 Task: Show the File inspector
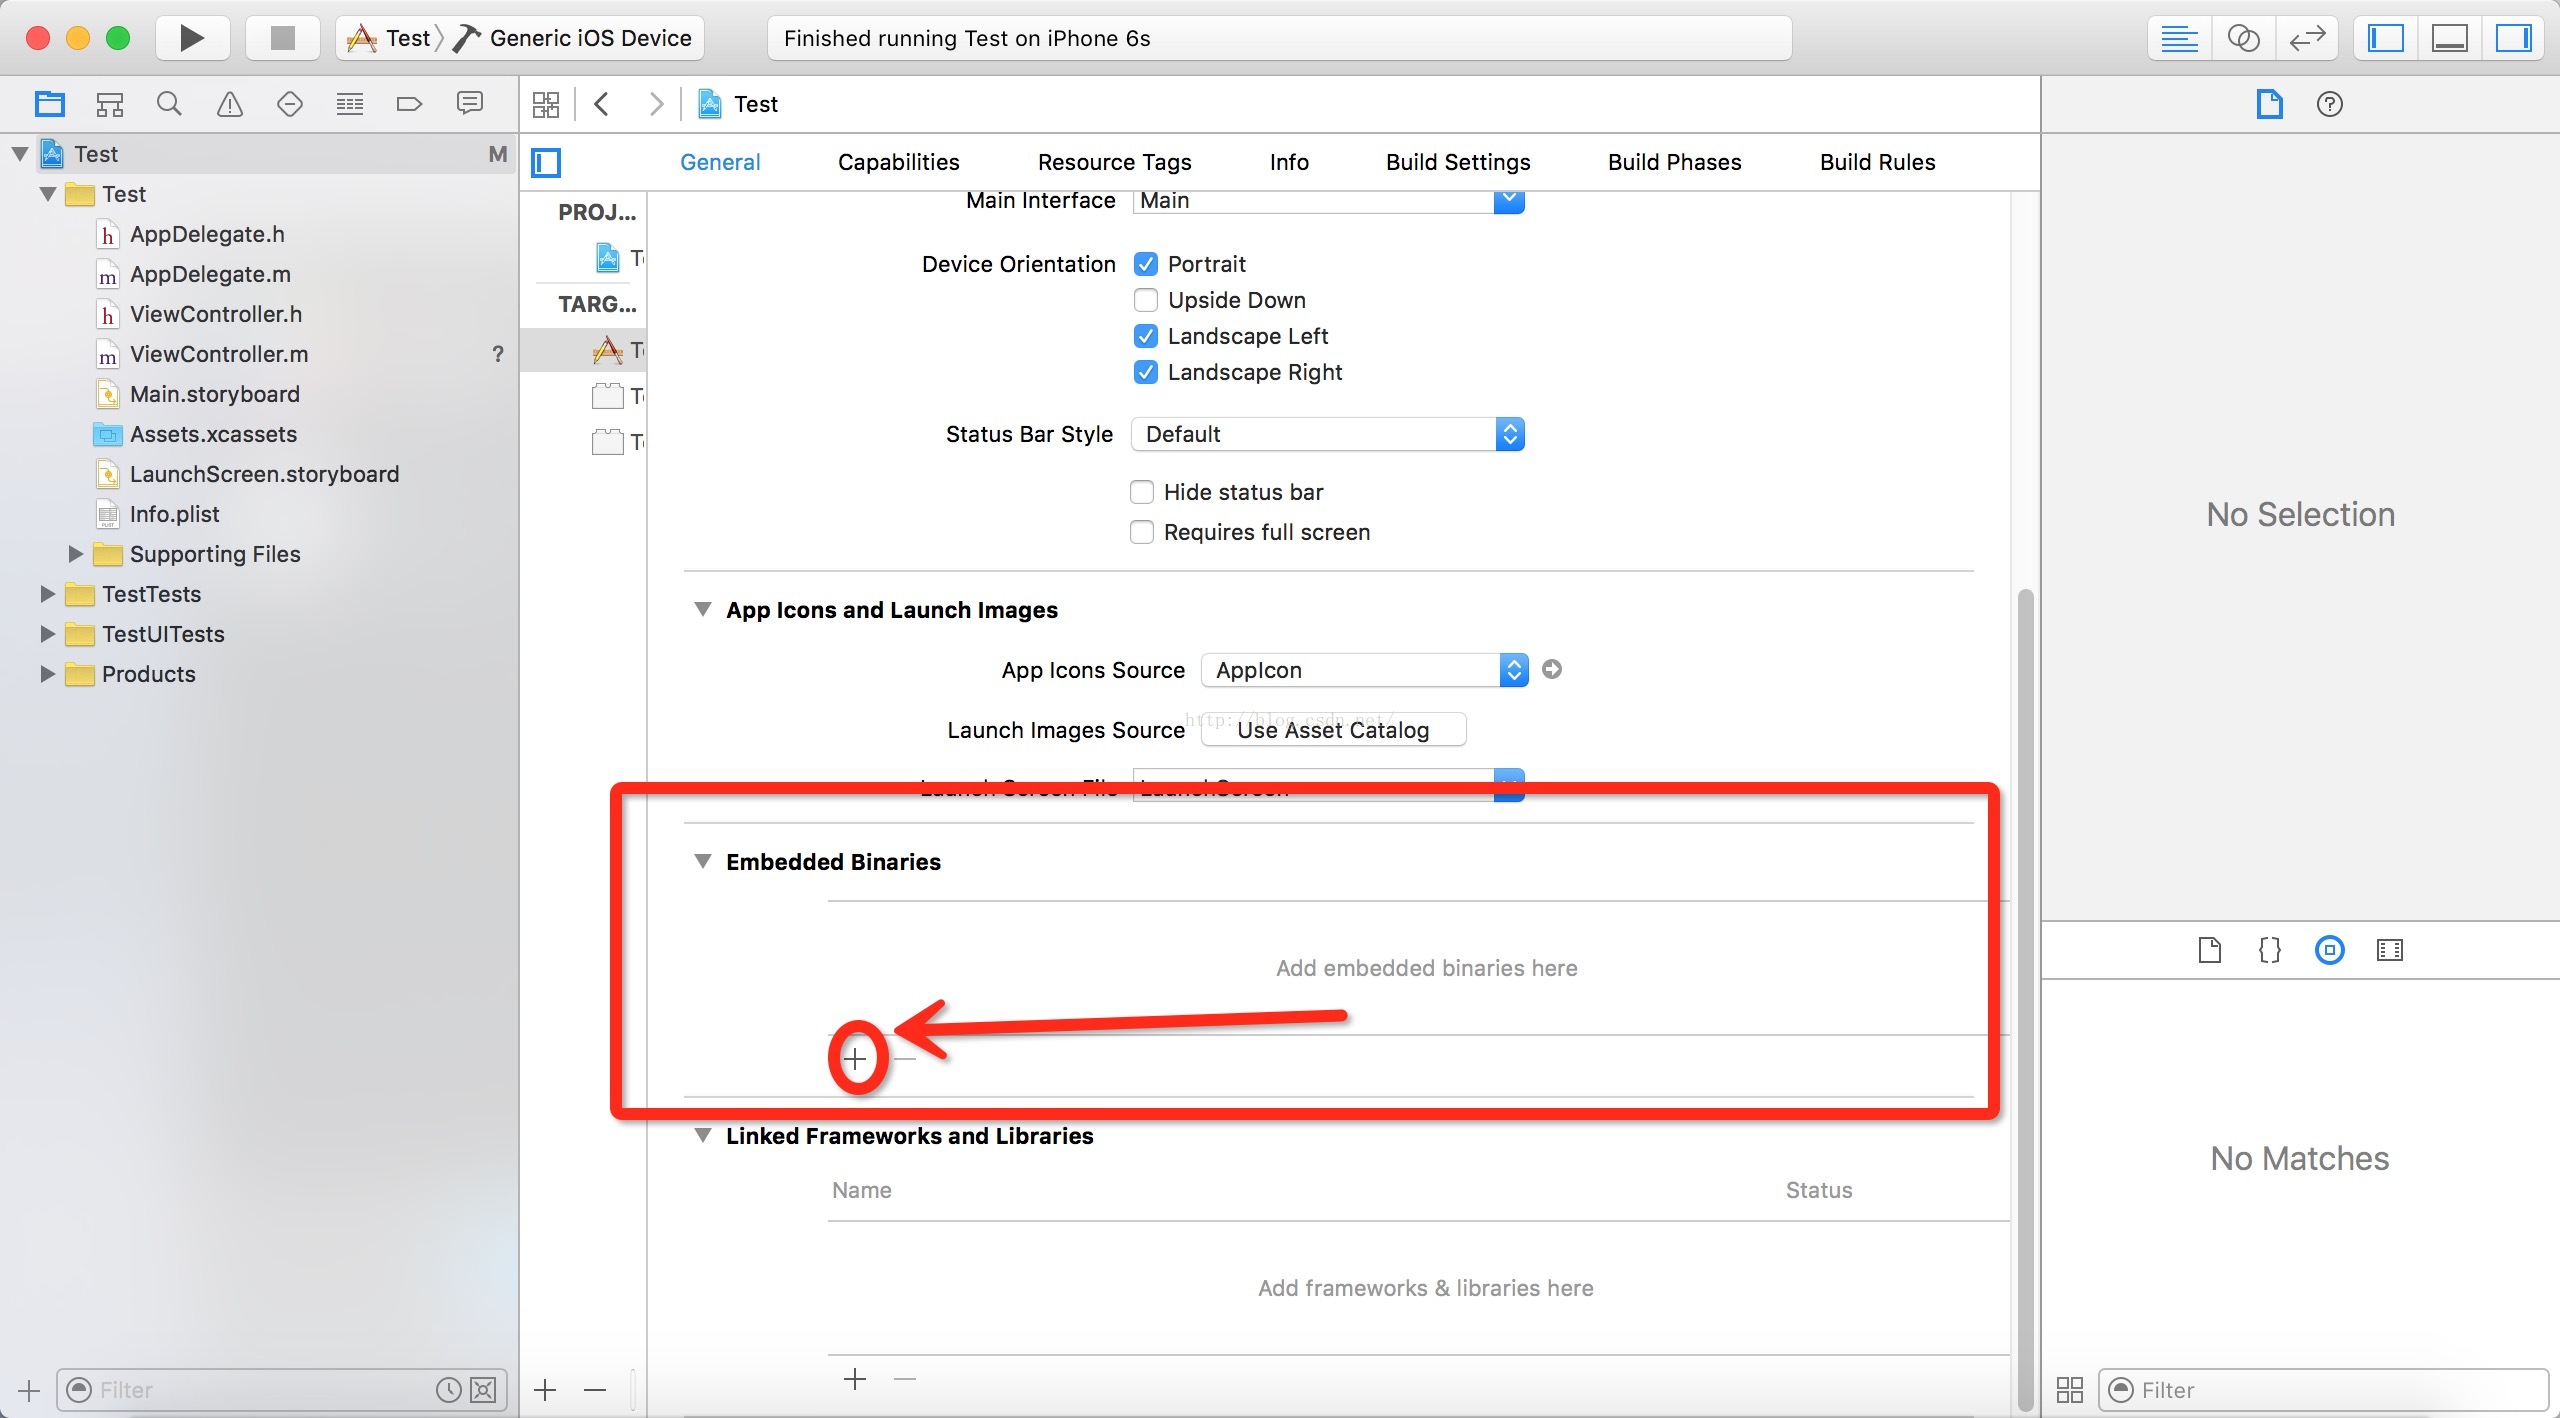coord(2270,104)
